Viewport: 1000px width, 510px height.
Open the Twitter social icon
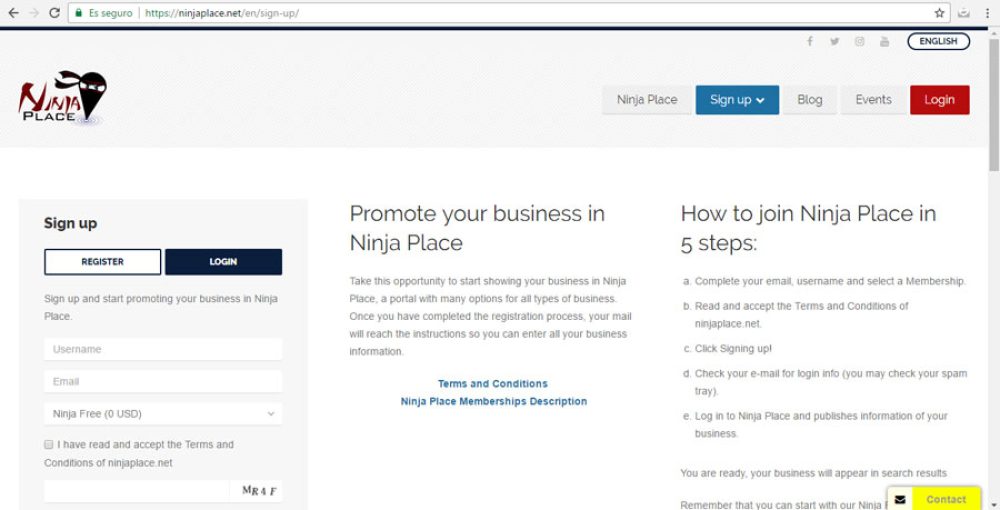point(834,42)
